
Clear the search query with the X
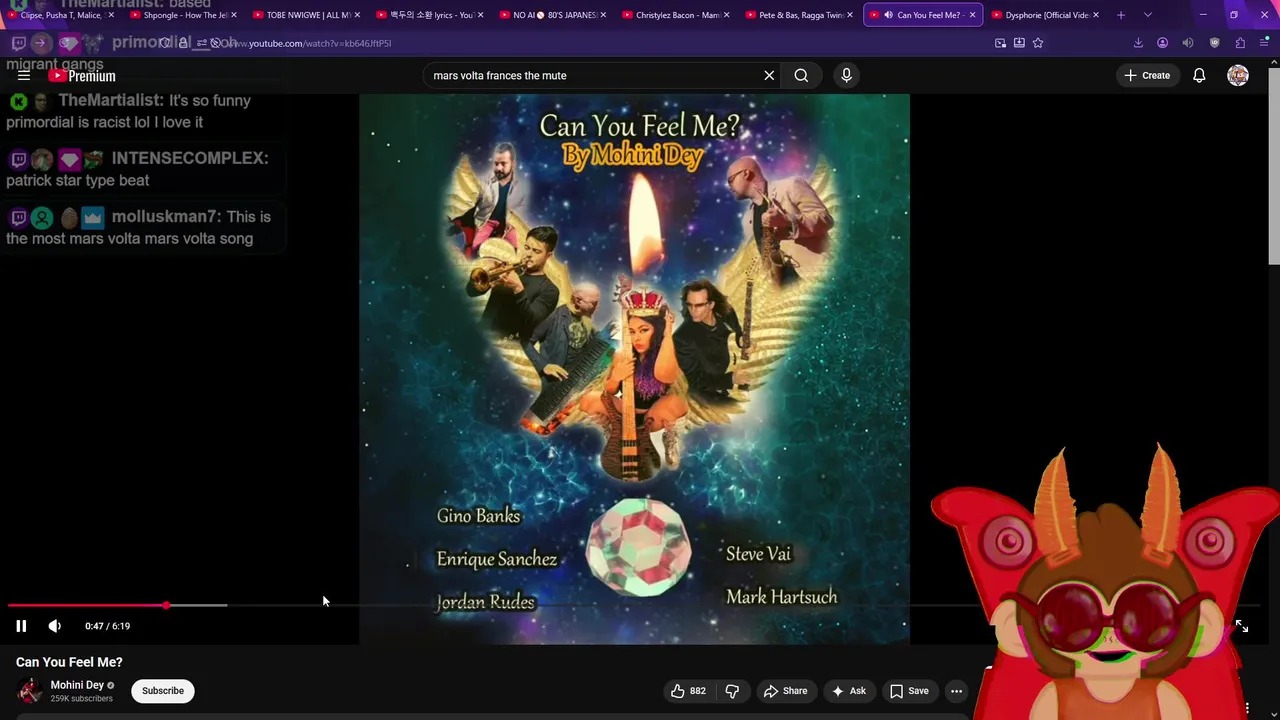pos(769,75)
